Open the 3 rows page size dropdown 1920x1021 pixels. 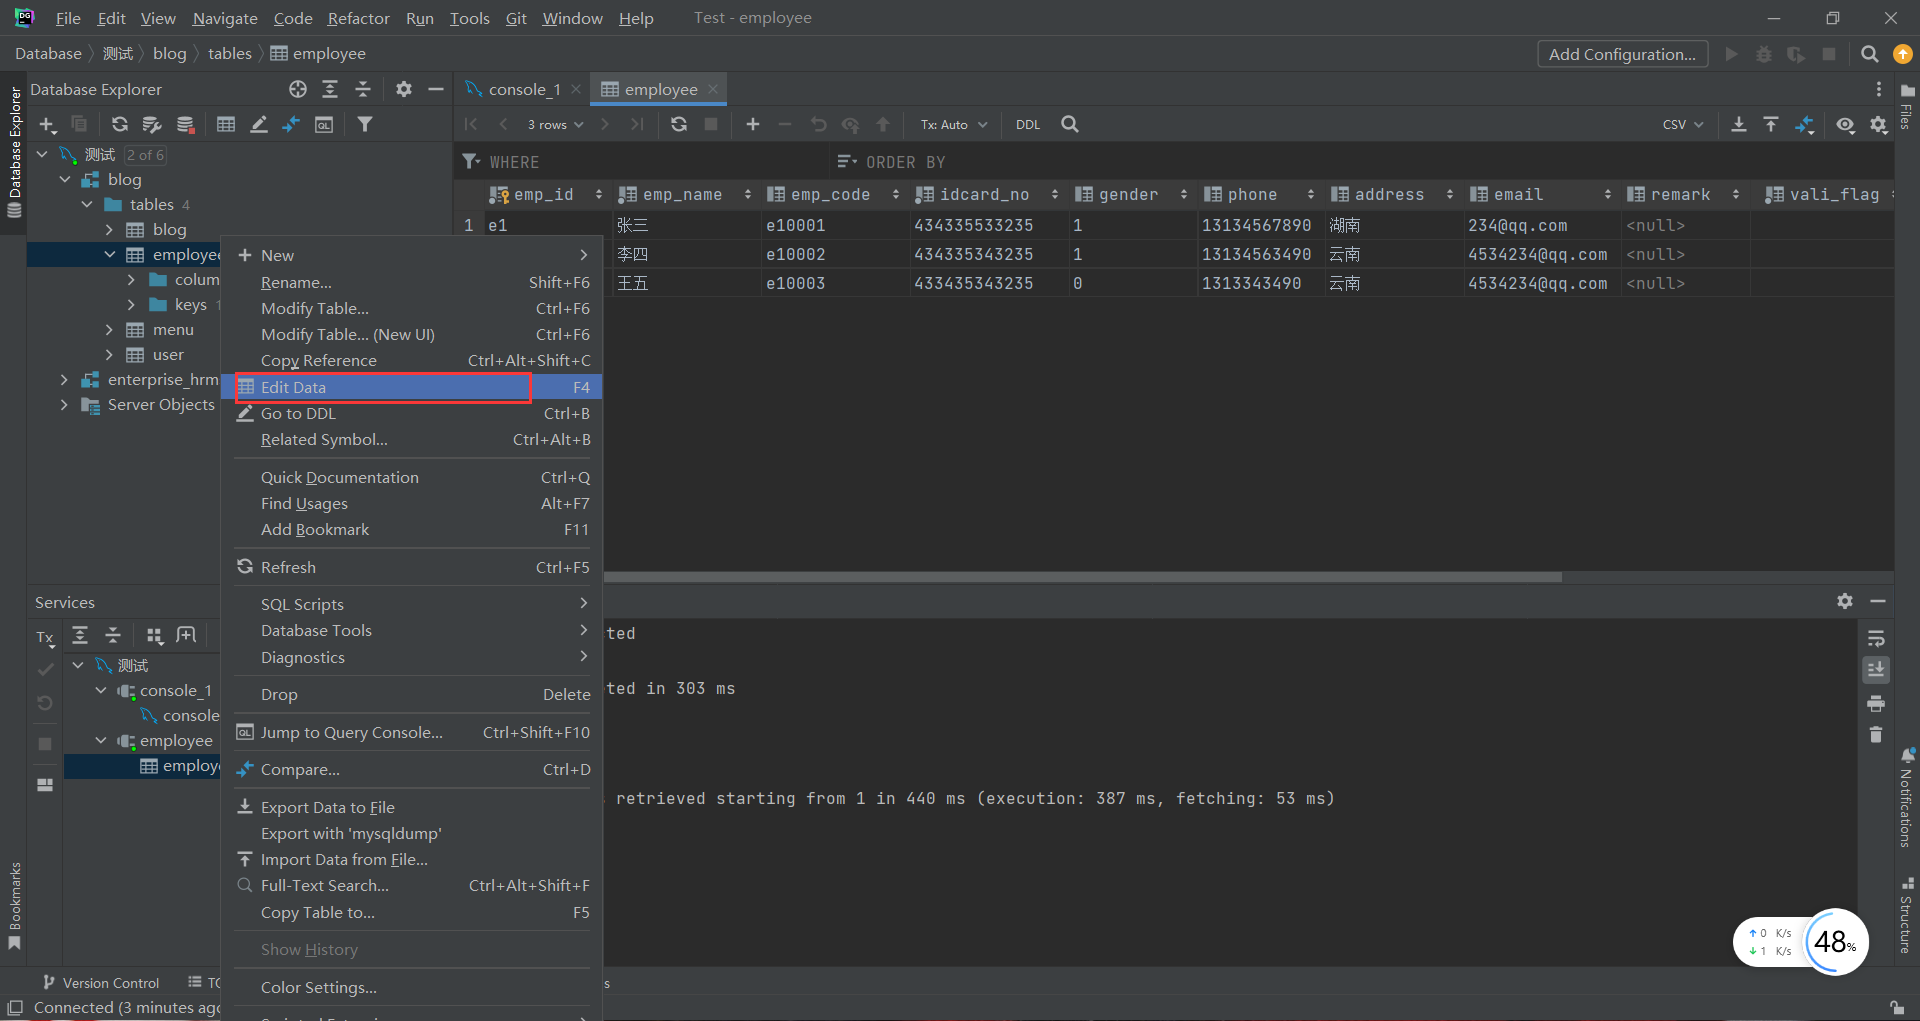[x=555, y=124]
